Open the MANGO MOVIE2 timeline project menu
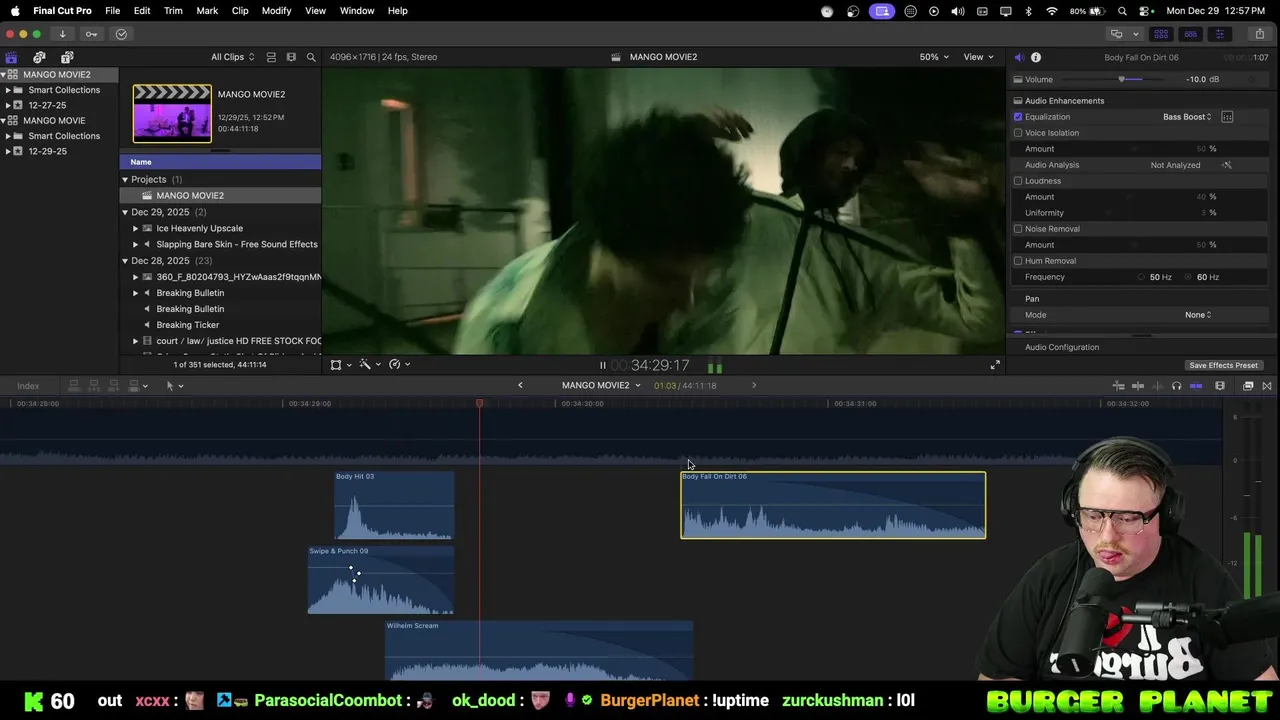The image size is (1280, 720). tap(601, 385)
